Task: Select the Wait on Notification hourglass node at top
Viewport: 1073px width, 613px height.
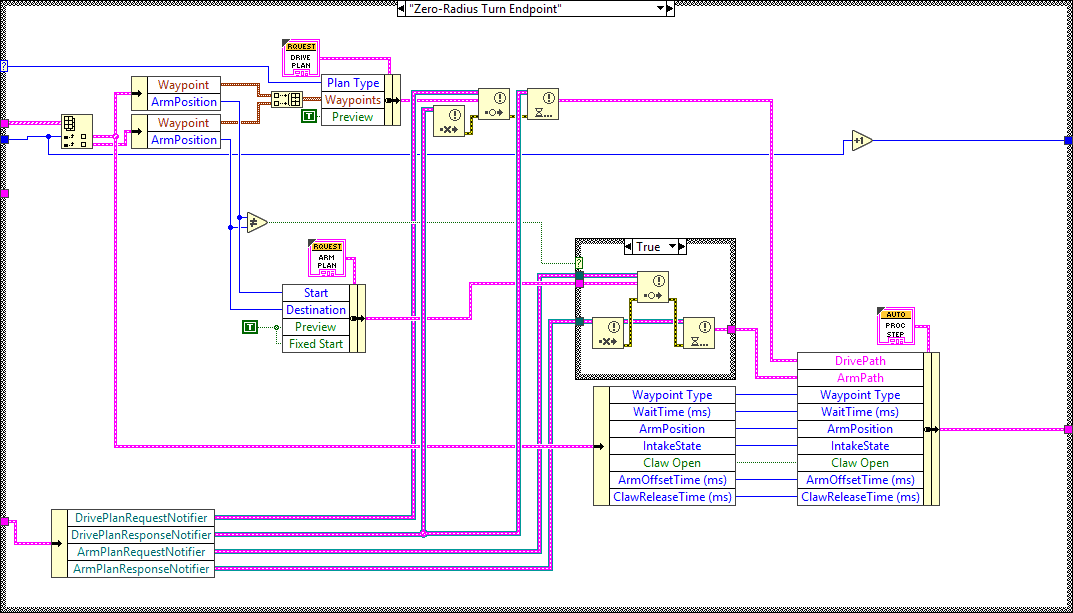Action: pyautogui.click(x=543, y=106)
